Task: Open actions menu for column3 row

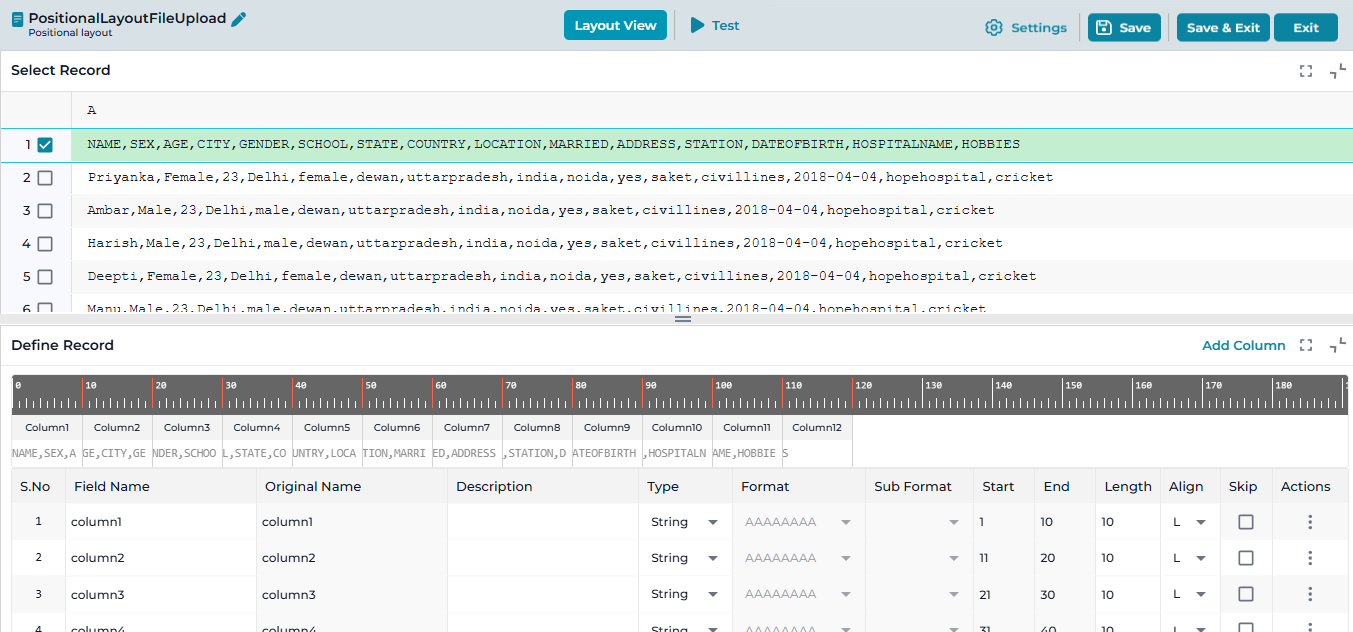Action: (x=1310, y=594)
